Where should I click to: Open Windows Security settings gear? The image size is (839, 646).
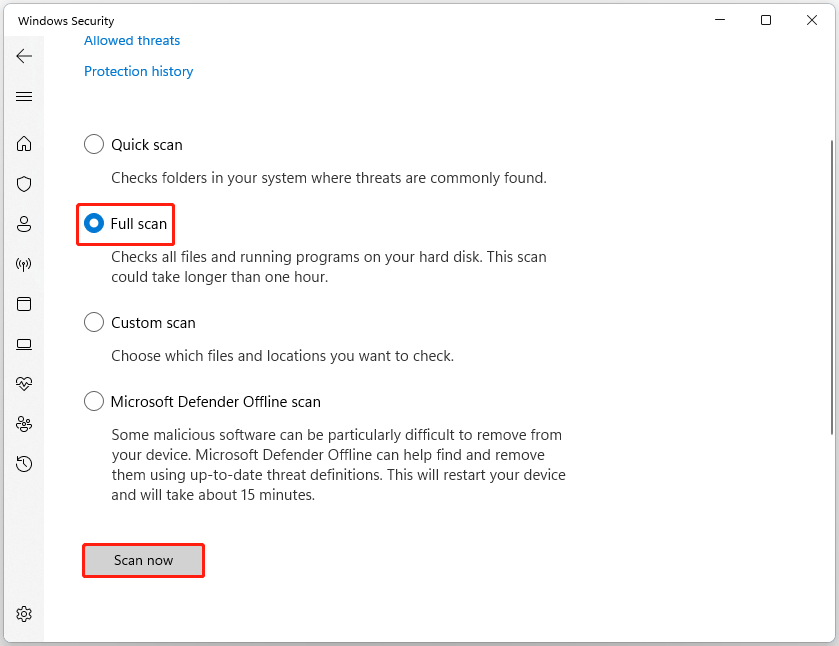coord(24,613)
